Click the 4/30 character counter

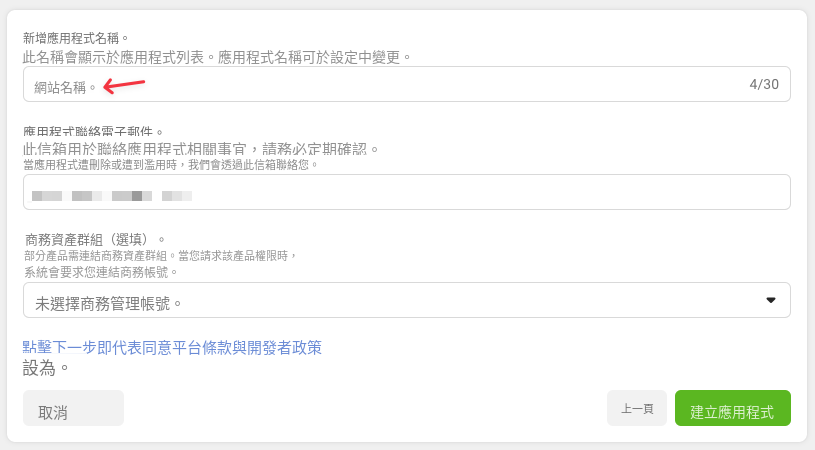(764, 84)
